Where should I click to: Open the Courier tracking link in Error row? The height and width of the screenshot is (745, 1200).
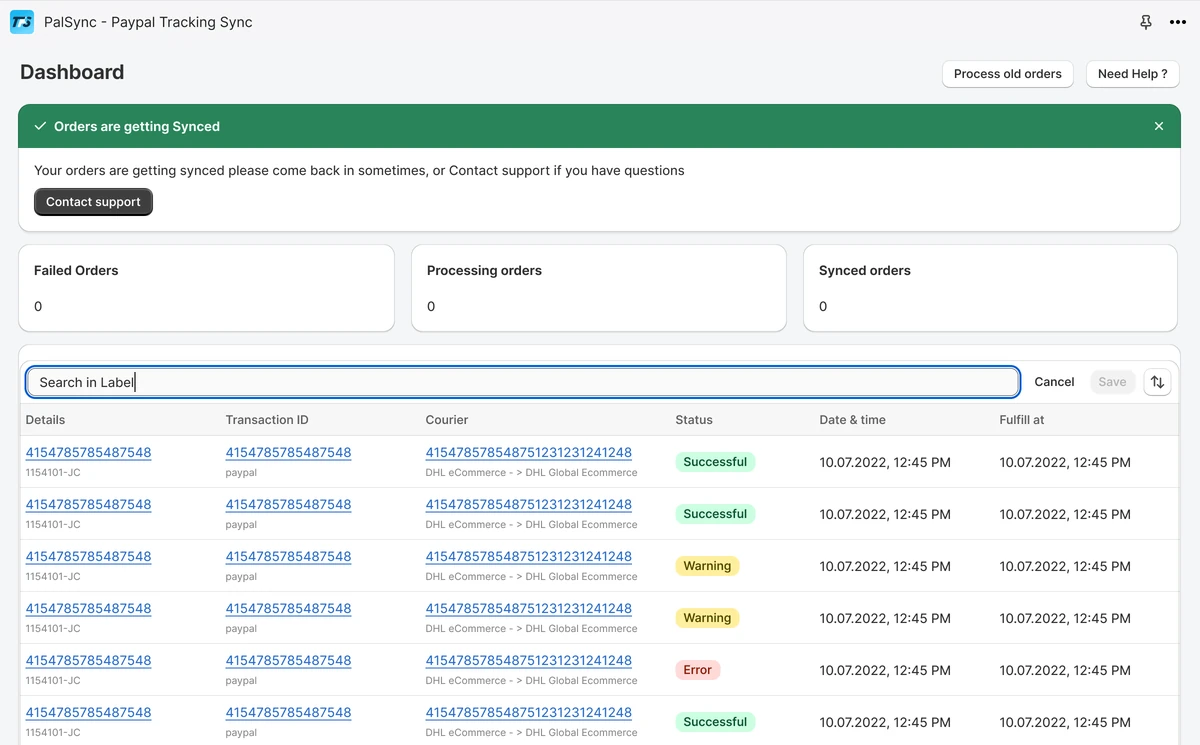529,660
